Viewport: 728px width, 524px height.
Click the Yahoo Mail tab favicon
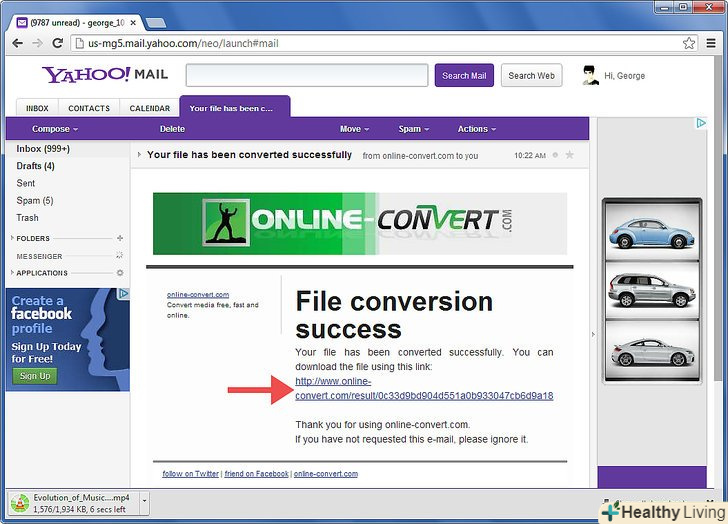(x=22, y=22)
